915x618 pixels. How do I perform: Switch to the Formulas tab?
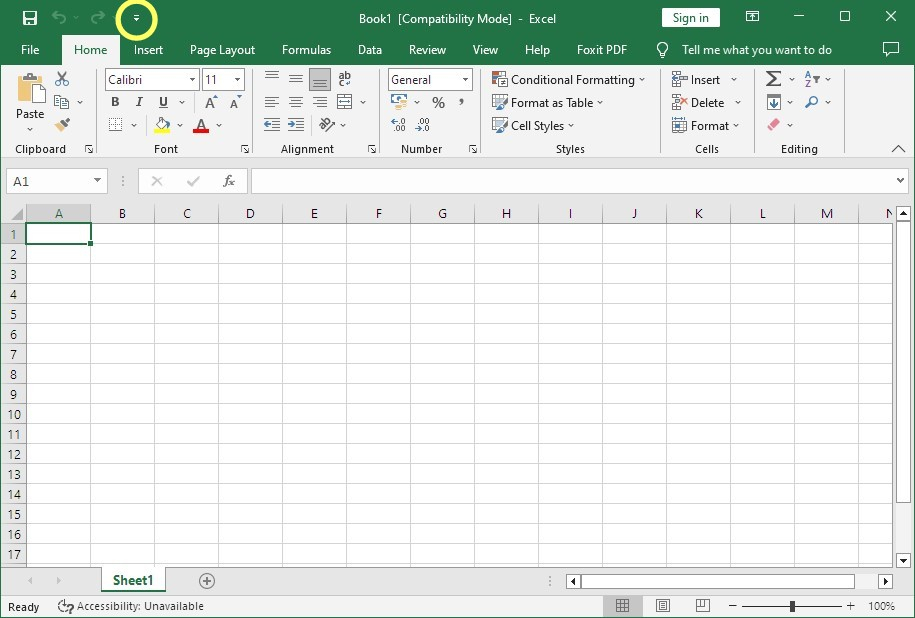pyautogui.click(x=306, y=50)
